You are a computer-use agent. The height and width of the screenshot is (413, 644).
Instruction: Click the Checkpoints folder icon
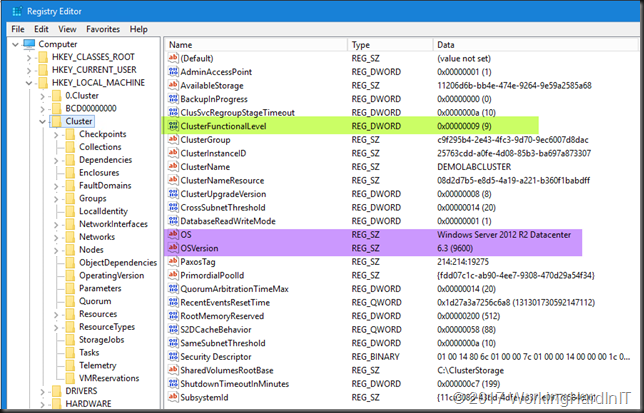pyautogui.click(x=70, y=134)
